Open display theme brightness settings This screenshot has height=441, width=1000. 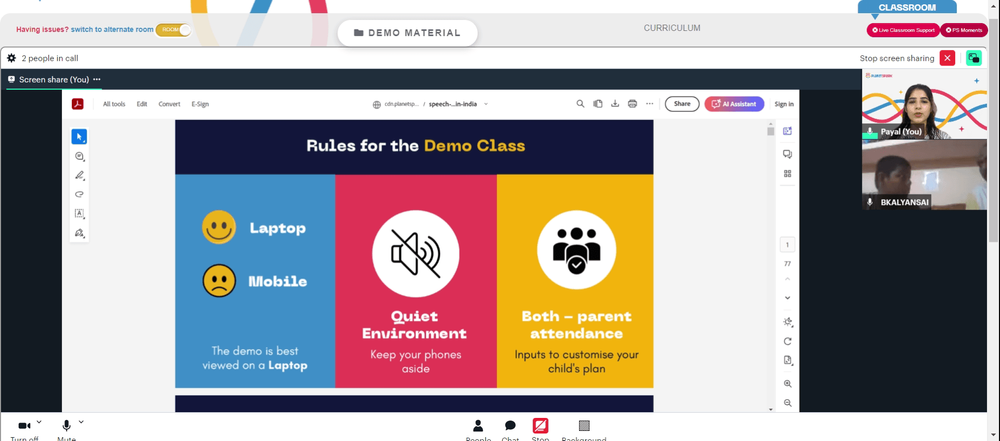click(x=788, y=322)
